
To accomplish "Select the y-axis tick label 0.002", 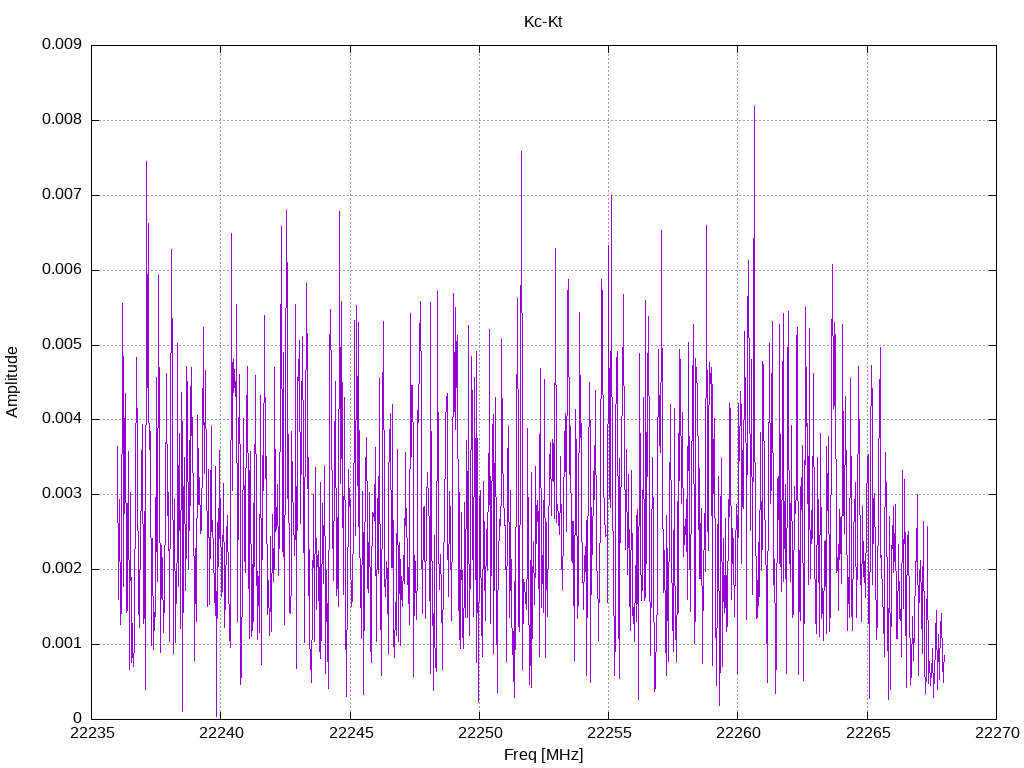I will tap(62, 569).
